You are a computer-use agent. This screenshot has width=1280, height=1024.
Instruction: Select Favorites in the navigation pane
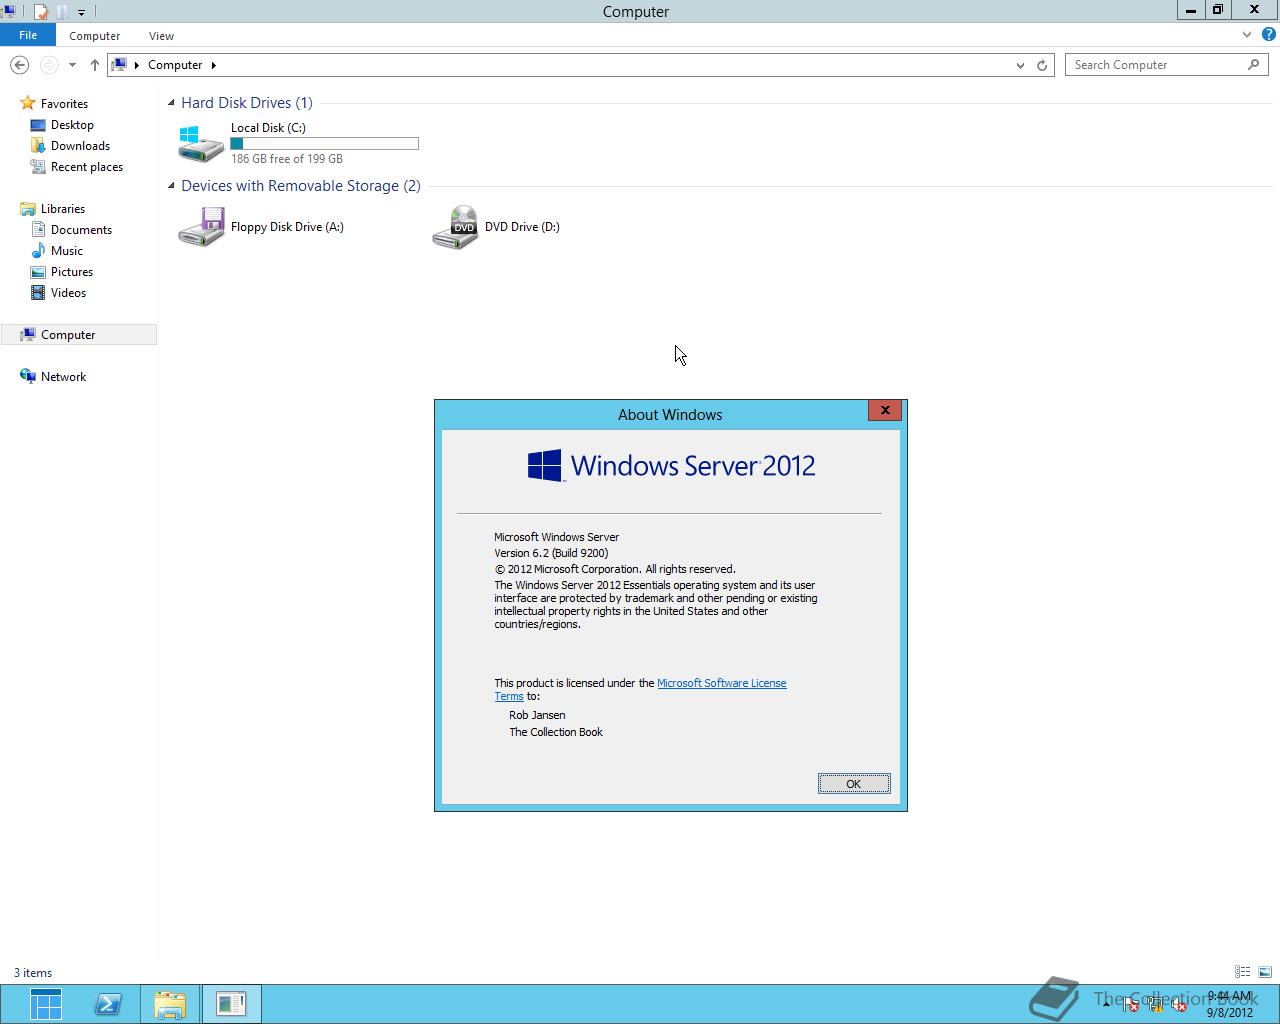64,104
